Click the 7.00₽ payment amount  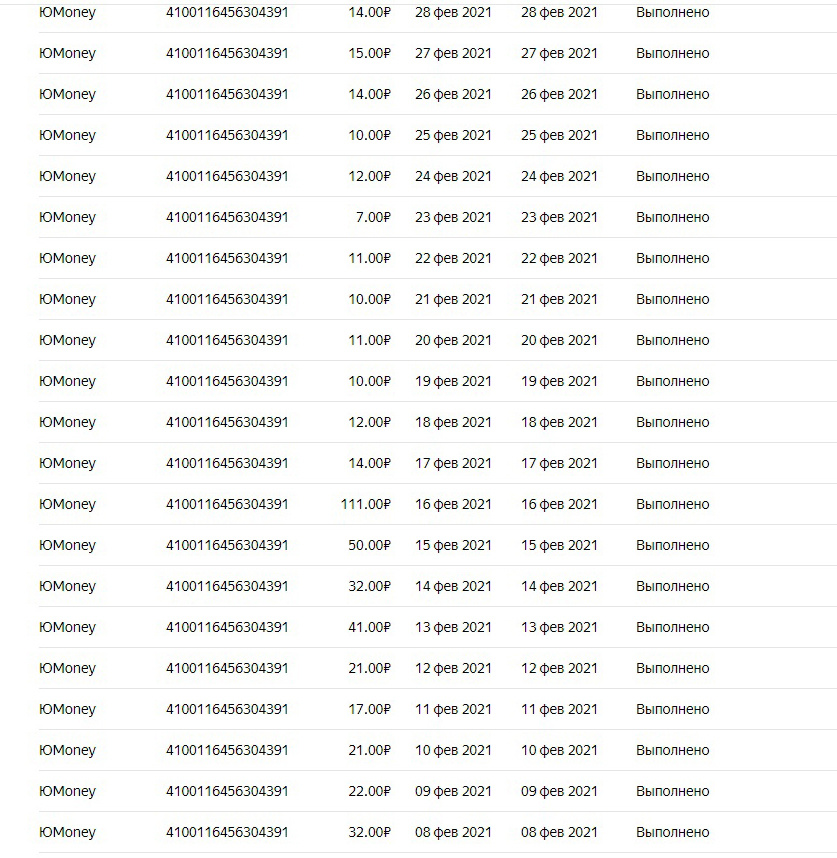373,217
